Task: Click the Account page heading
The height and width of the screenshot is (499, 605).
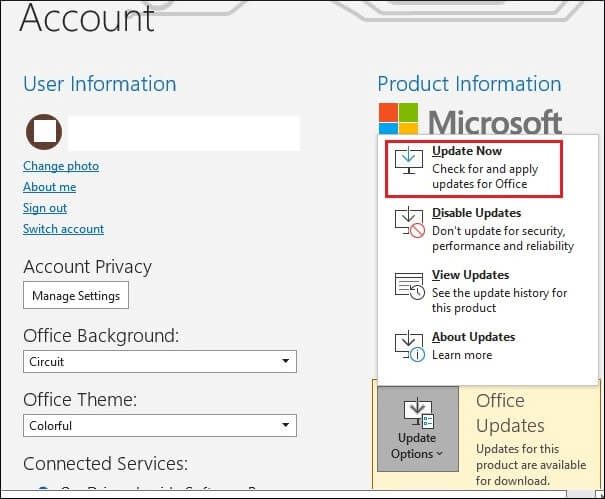Action: tap(87, 17)
